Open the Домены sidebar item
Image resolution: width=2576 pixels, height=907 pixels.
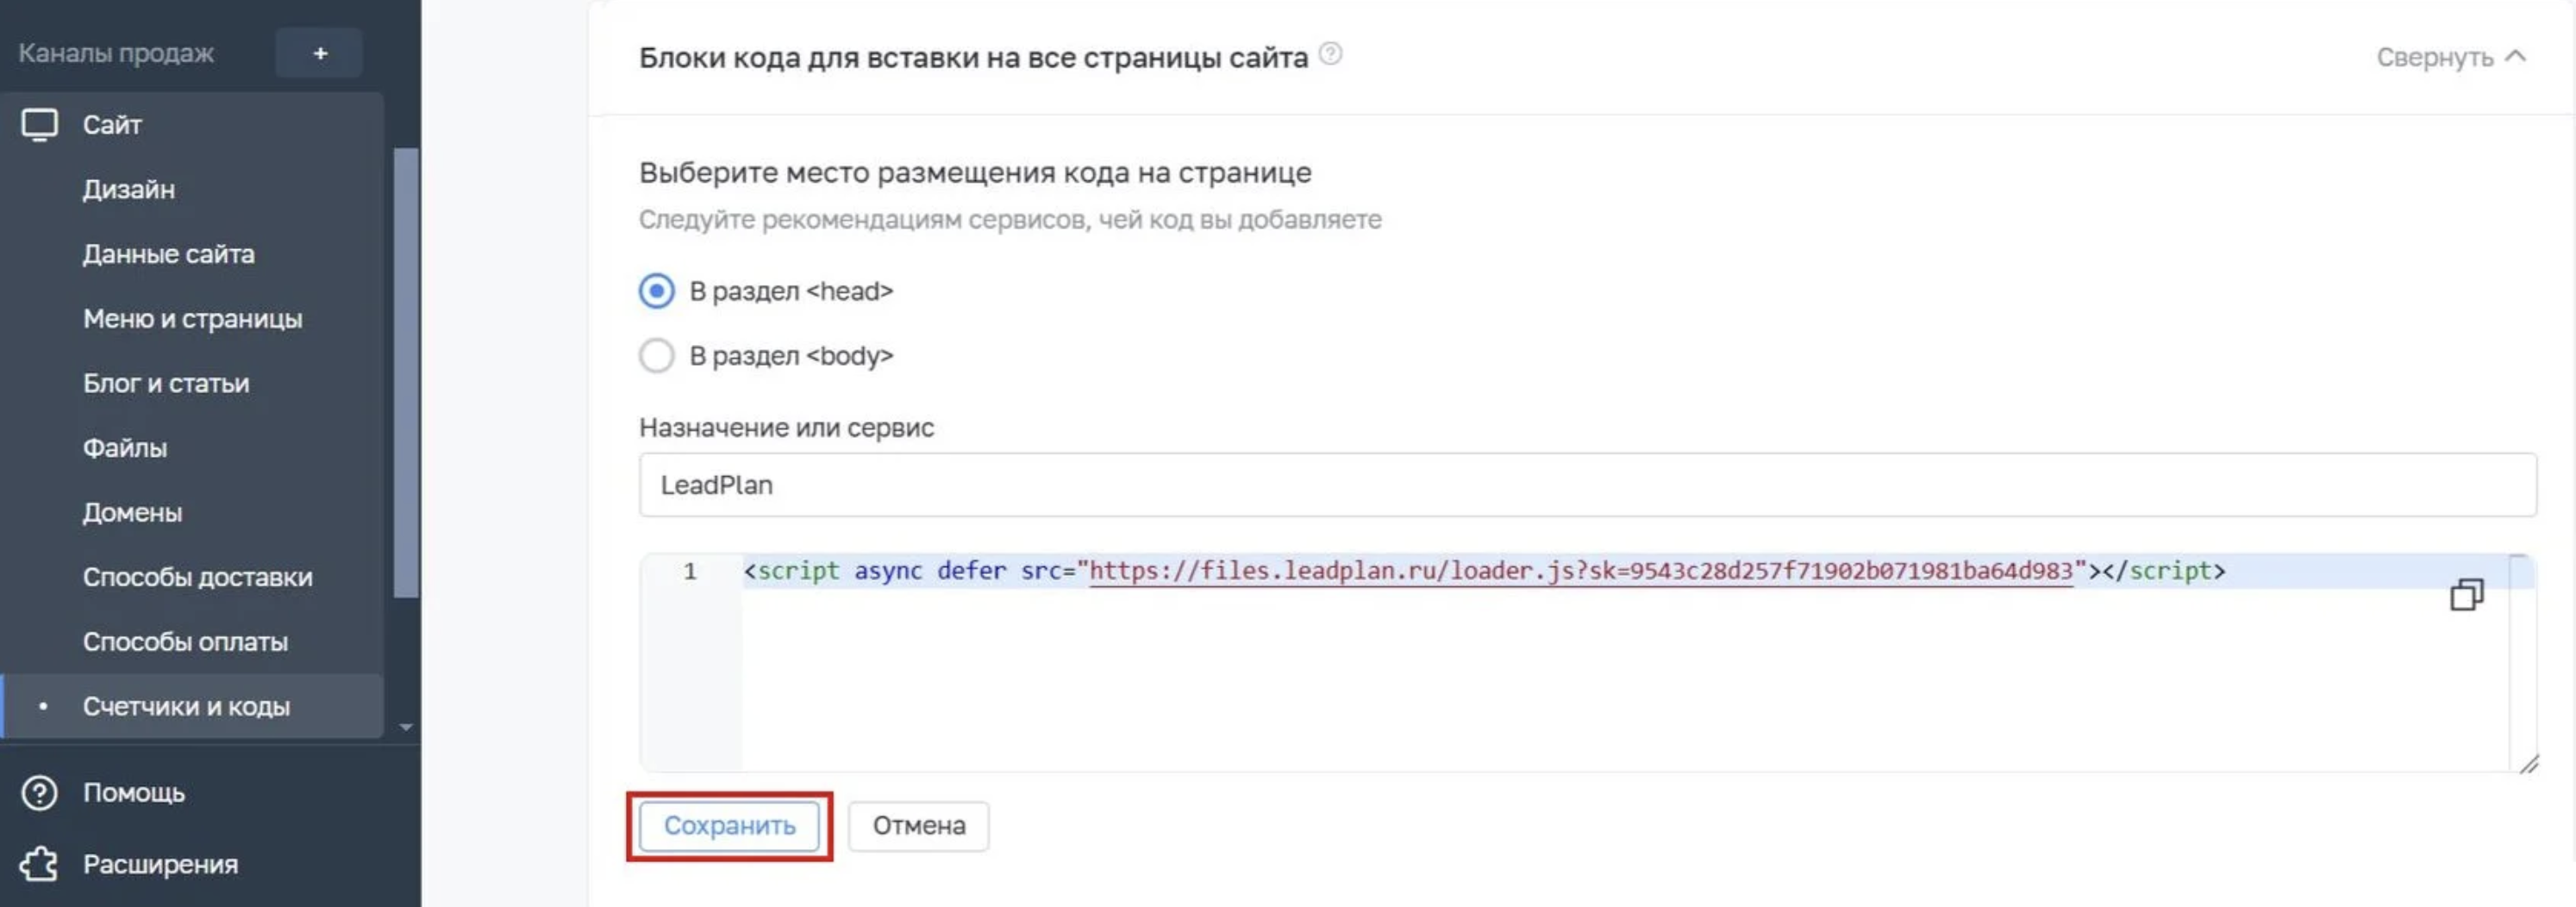click(132, 513)
